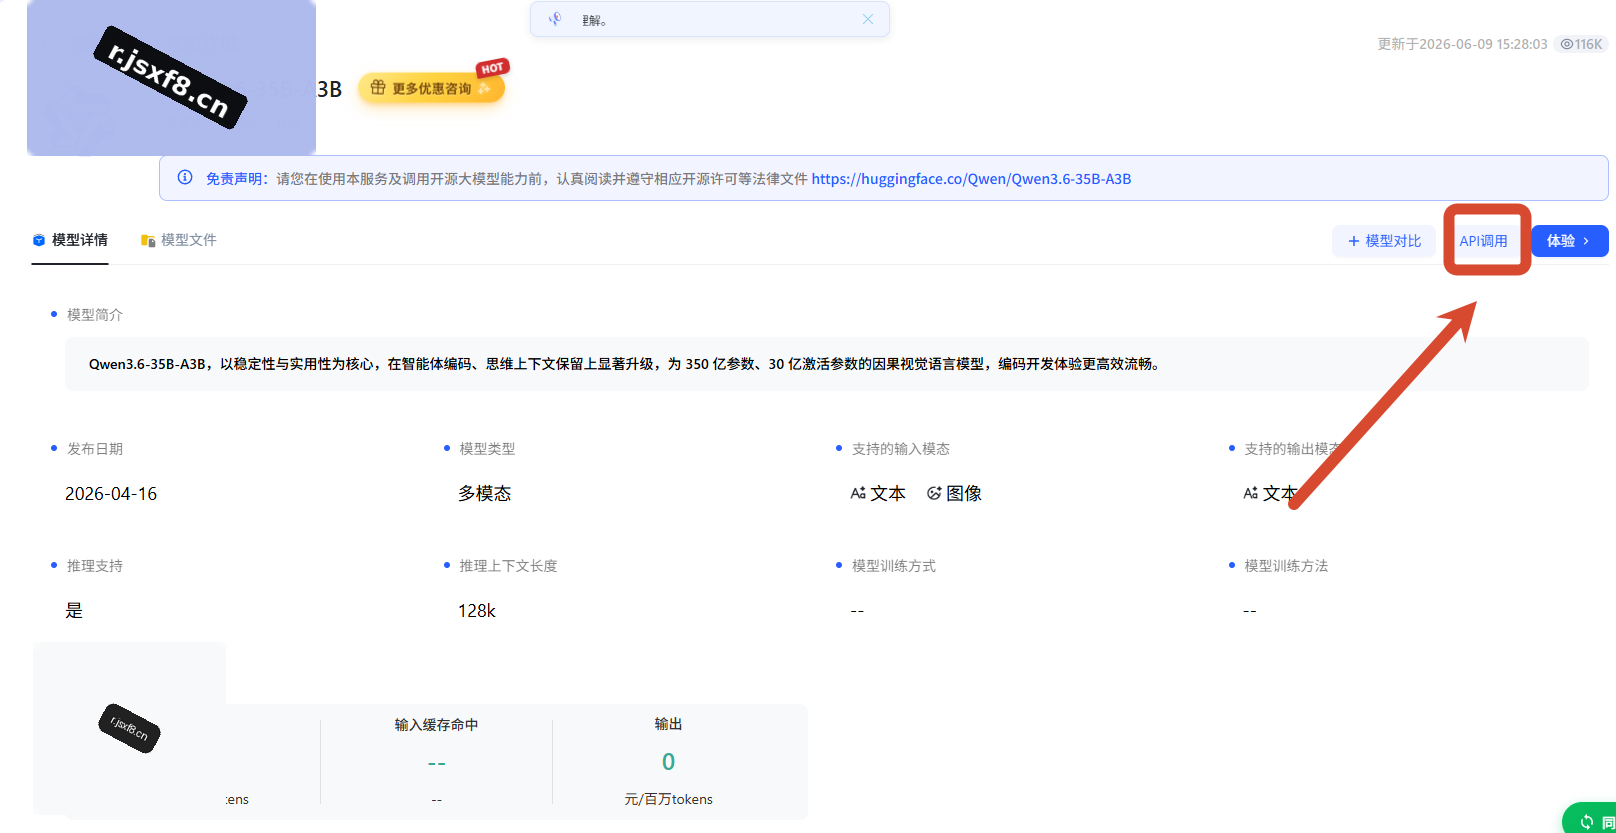Image resolution: width=1616 pixels, height=833 pixels.
Task: Click the 输入缓存命中 pricing header
Action: click(x=436, y=725)
